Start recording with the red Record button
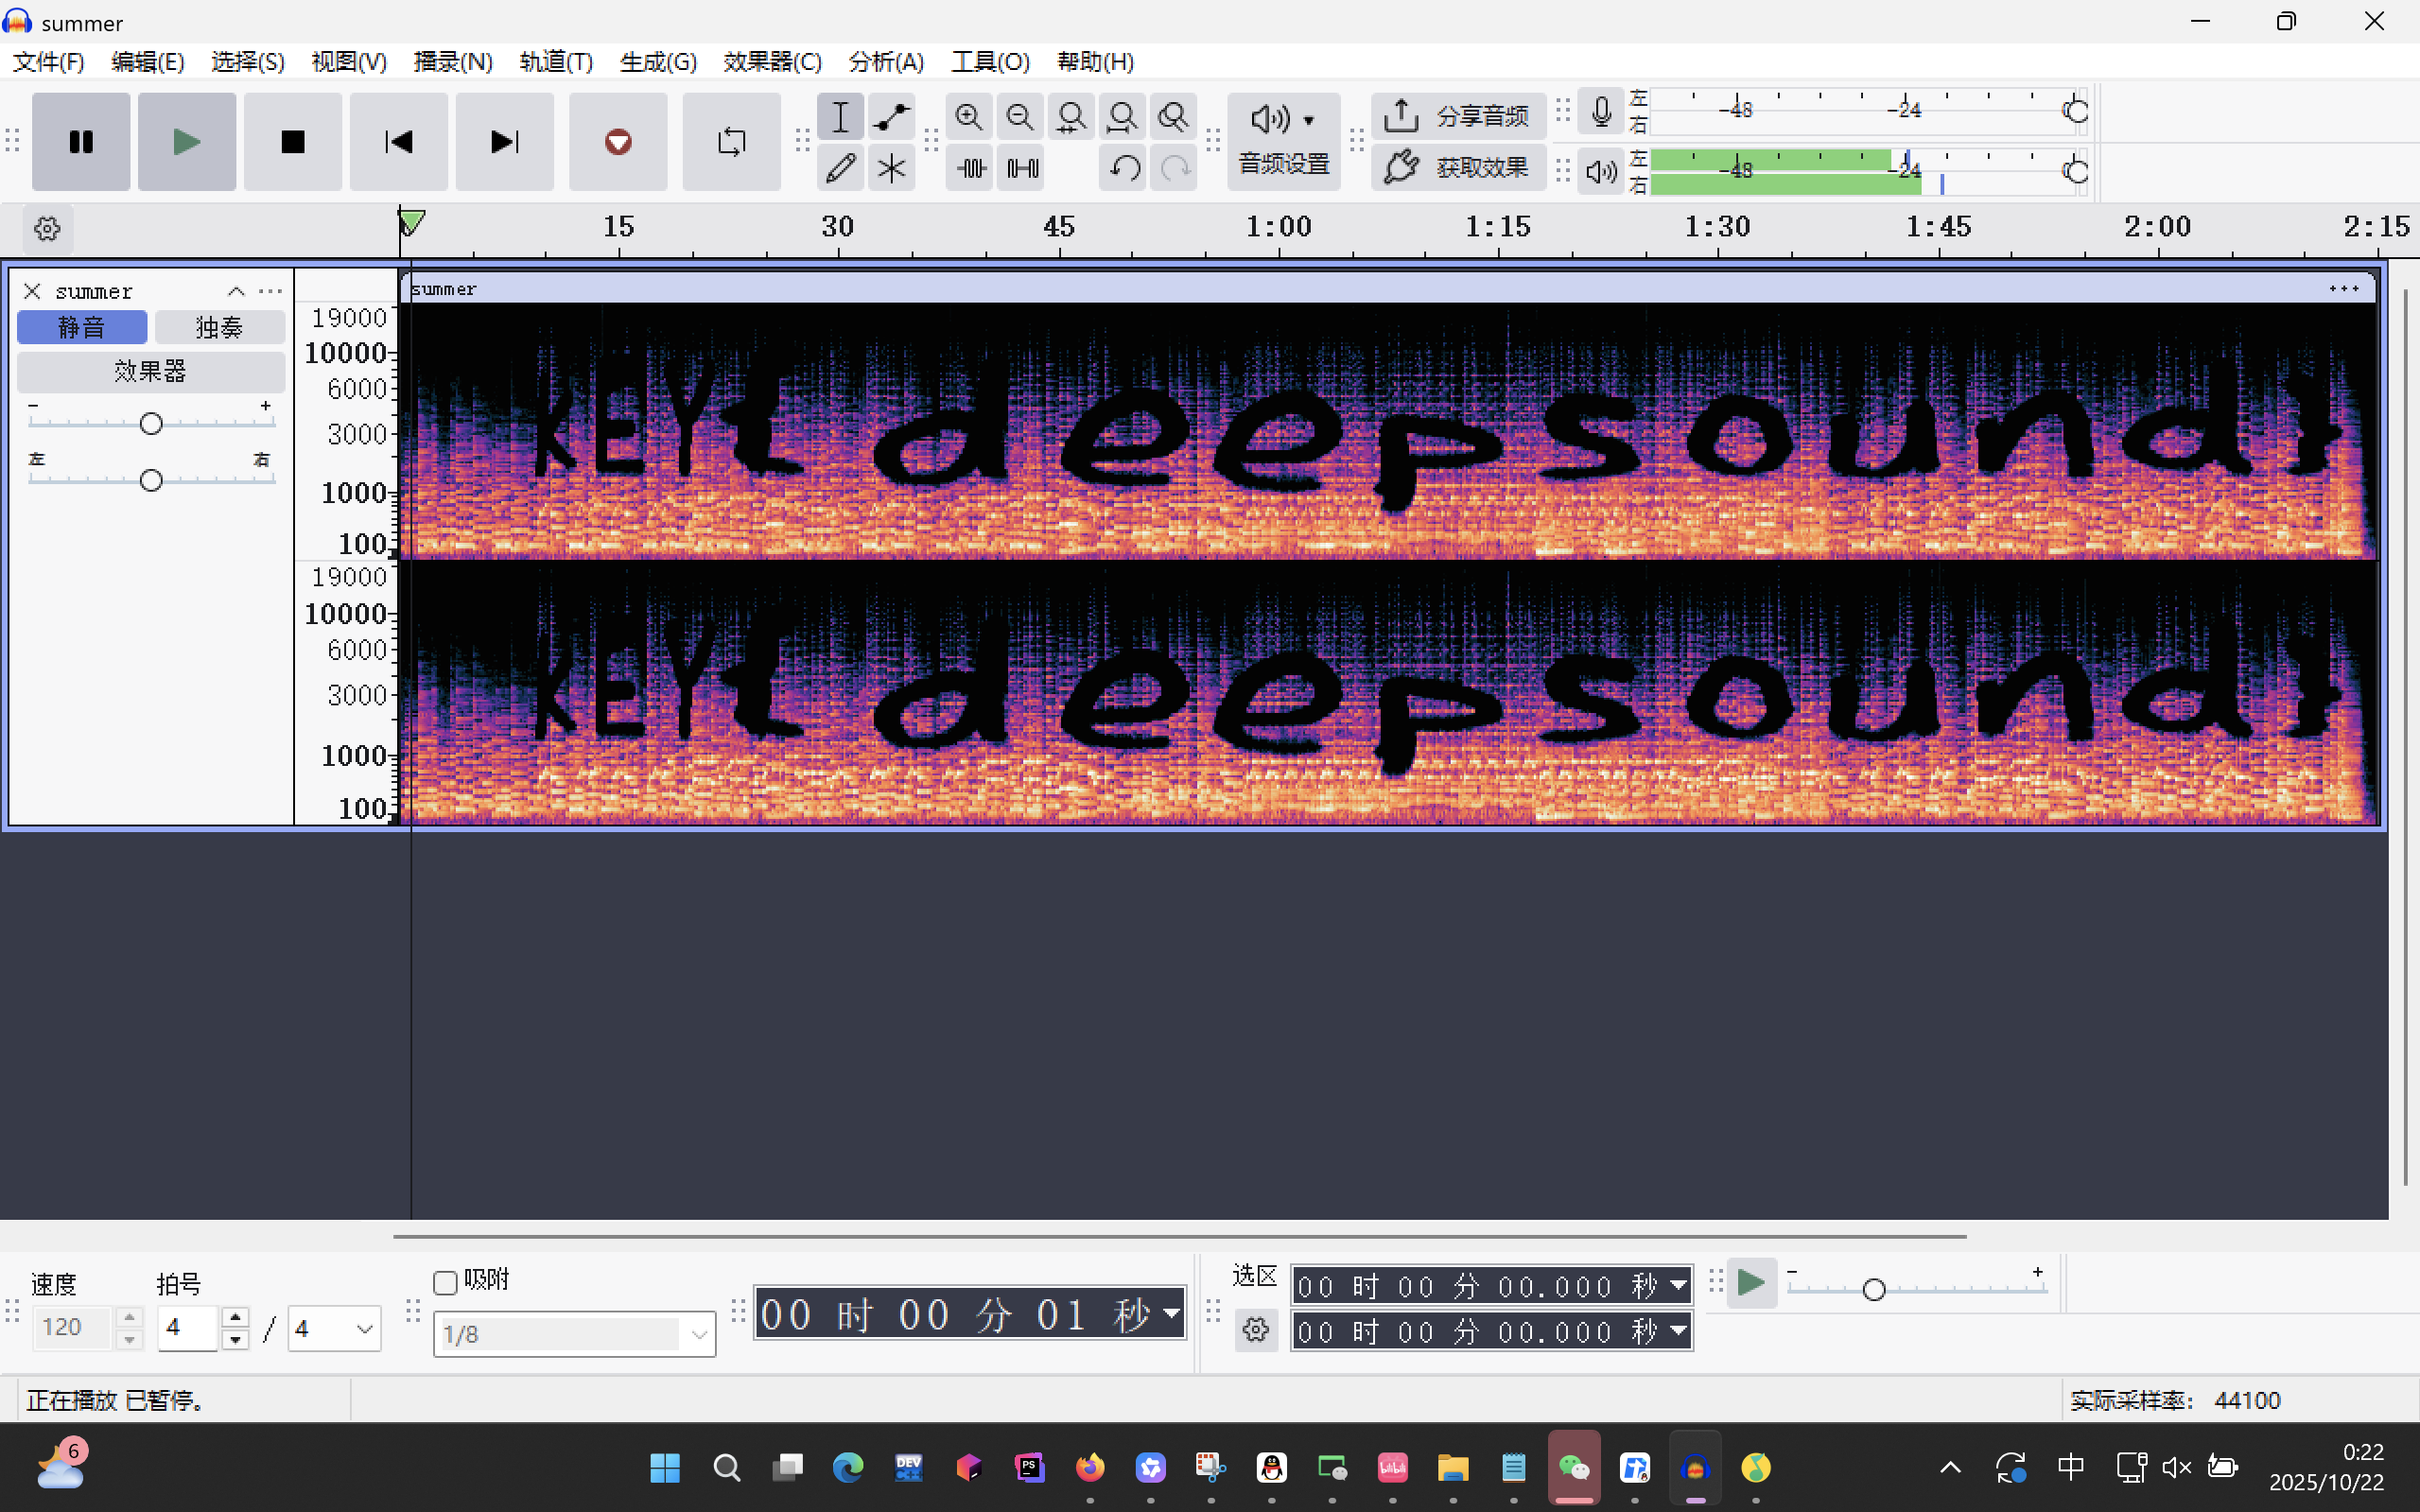This screenshot has height=1512, width=2420. click(618, 142)
